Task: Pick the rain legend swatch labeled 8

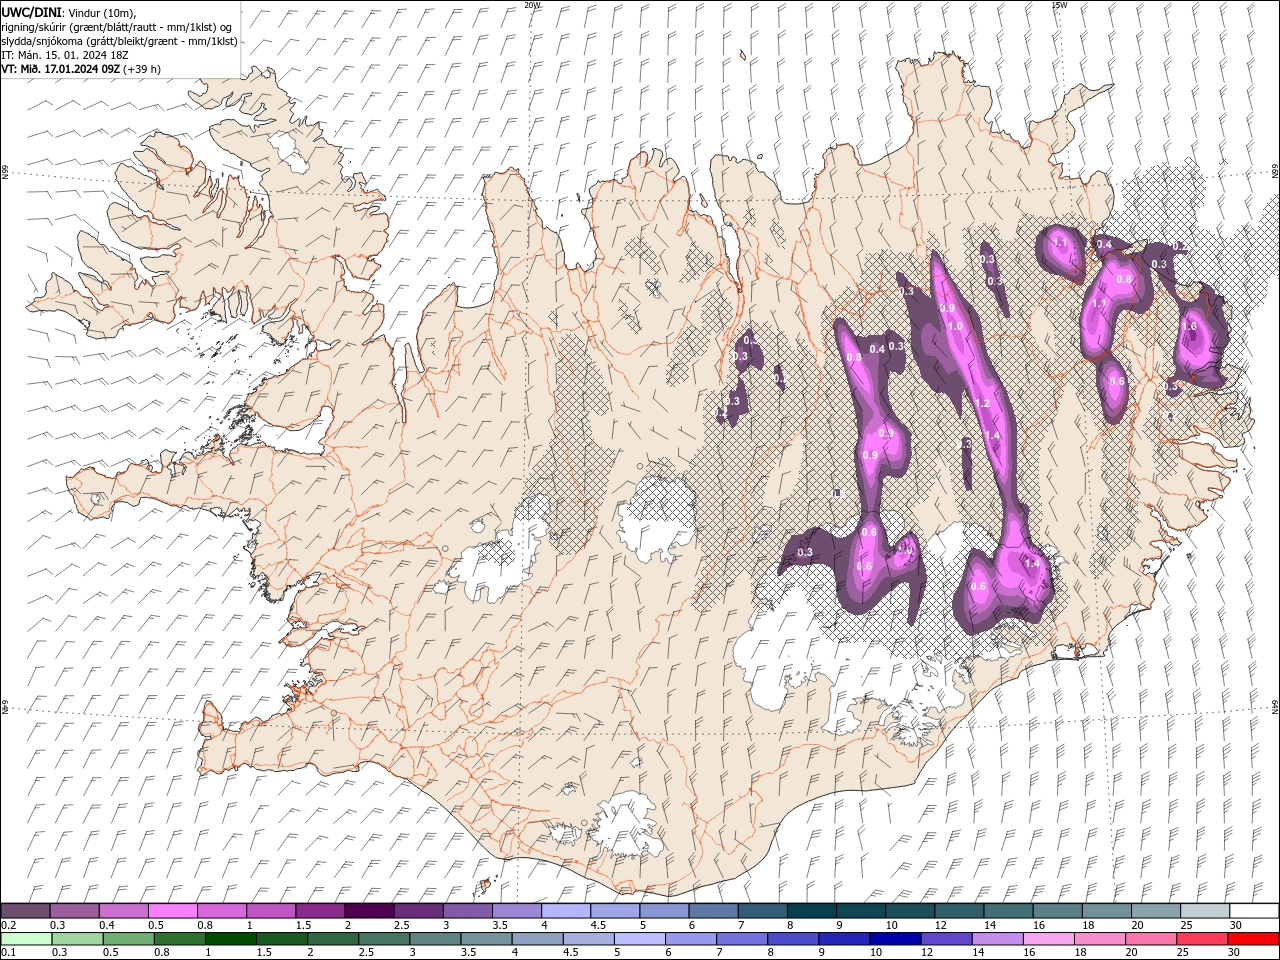Action: [794, 939]
